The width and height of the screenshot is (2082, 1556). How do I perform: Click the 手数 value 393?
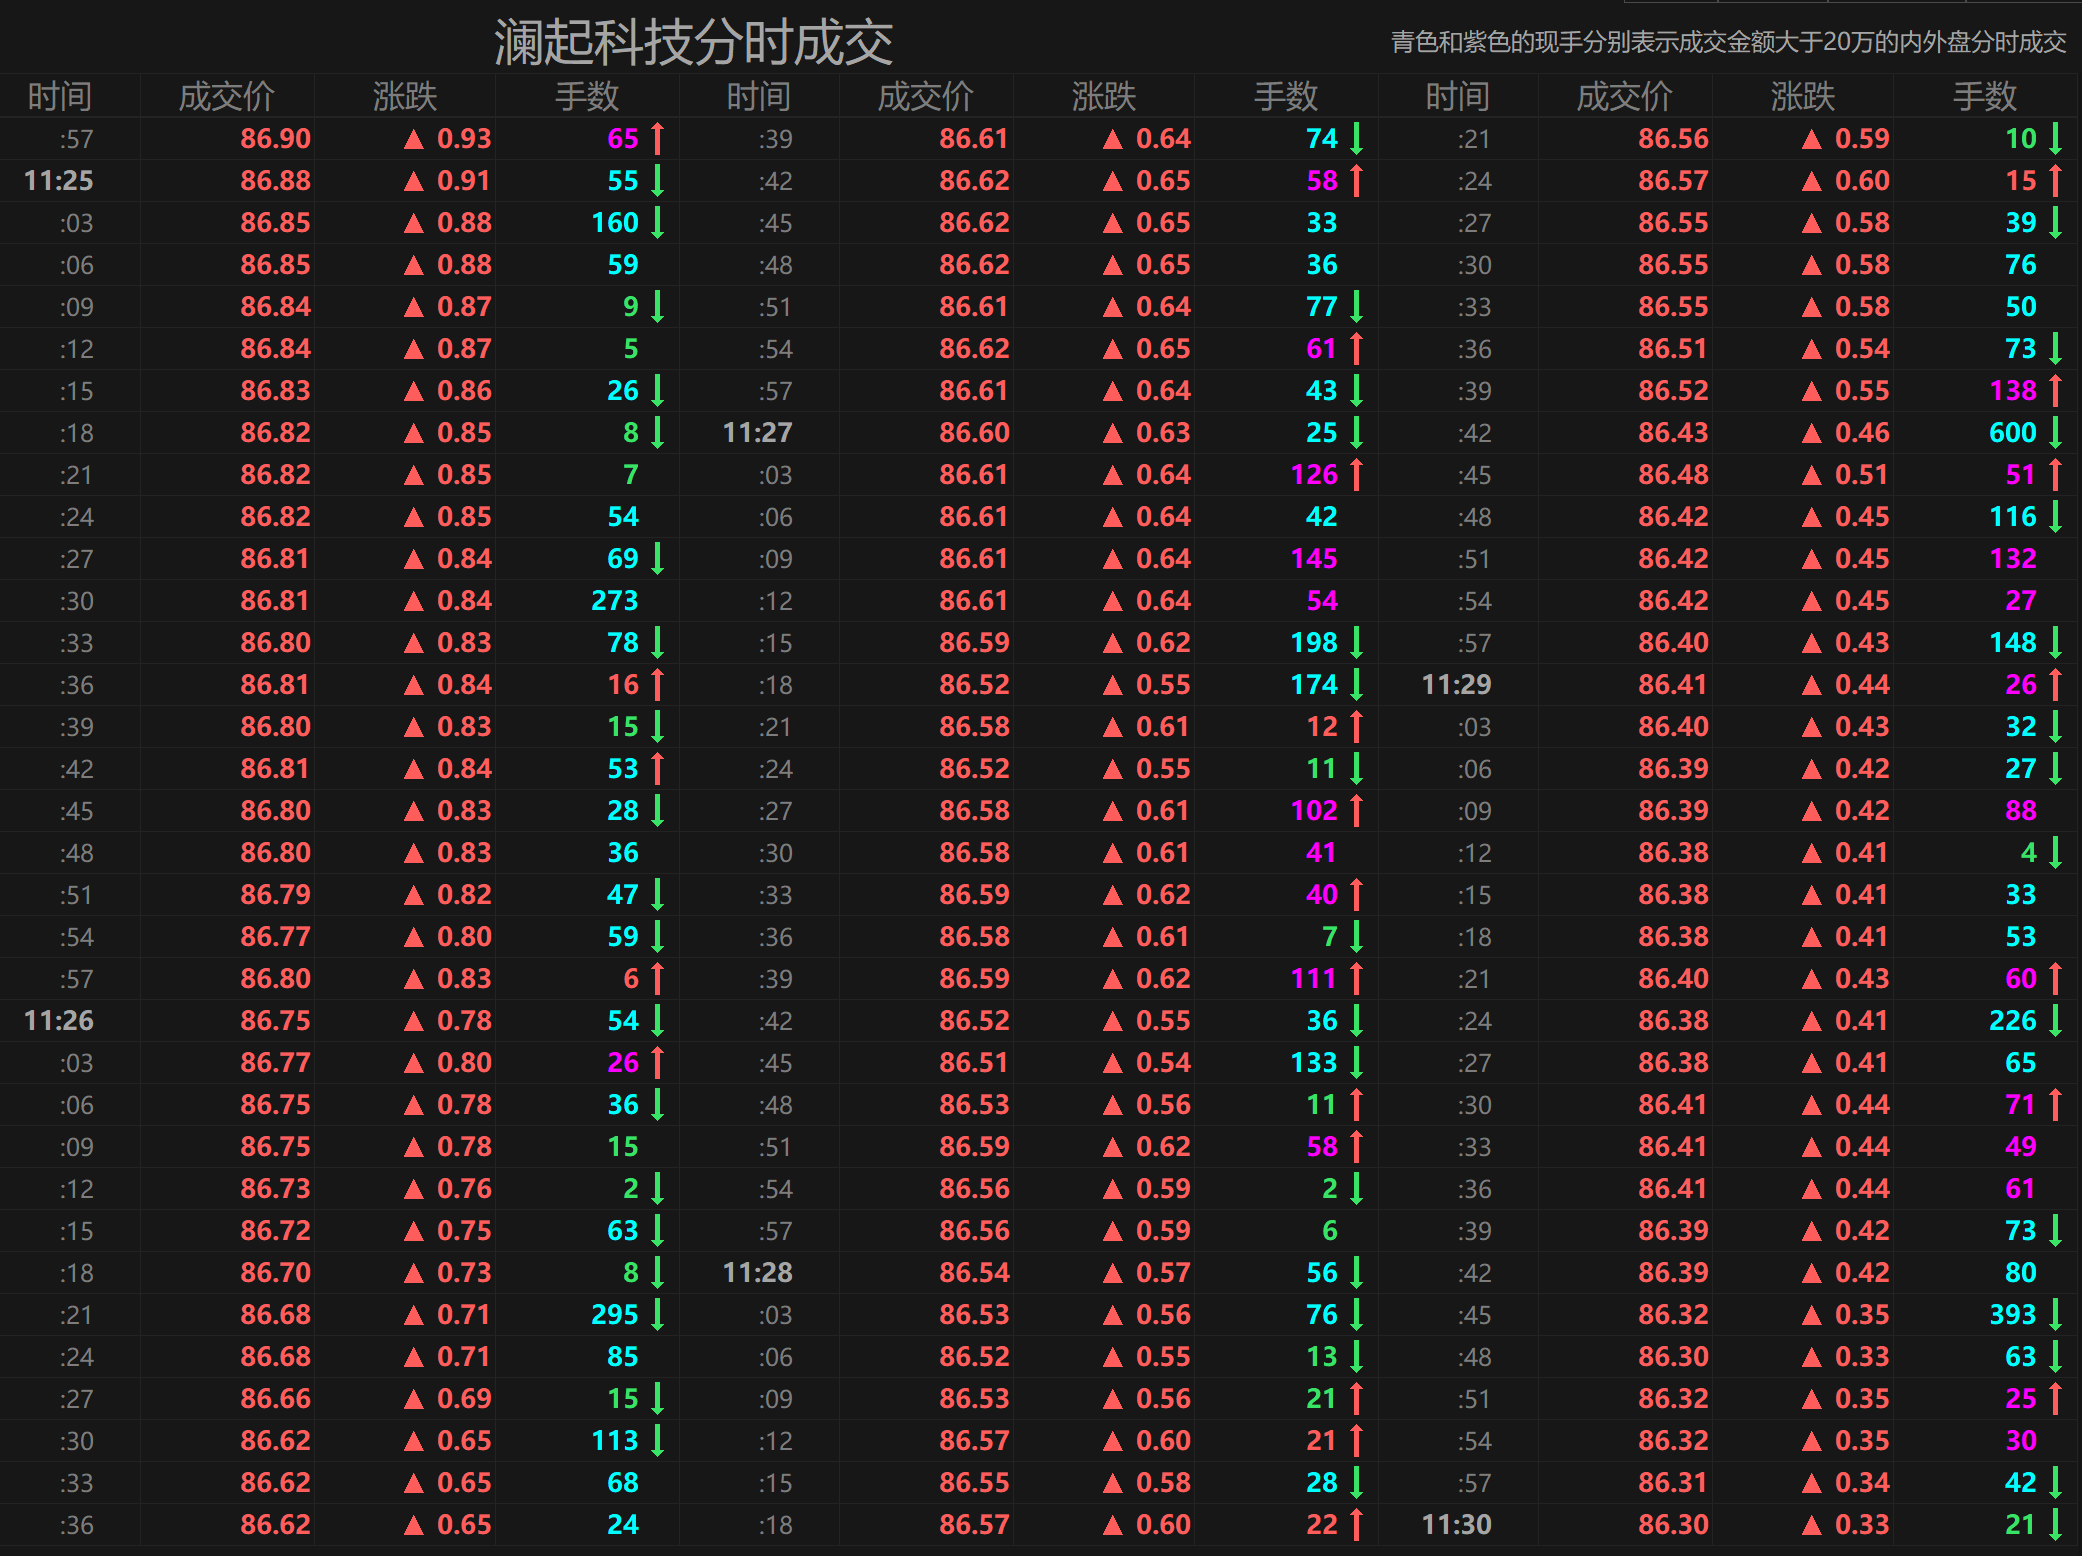[2013, 1315]
